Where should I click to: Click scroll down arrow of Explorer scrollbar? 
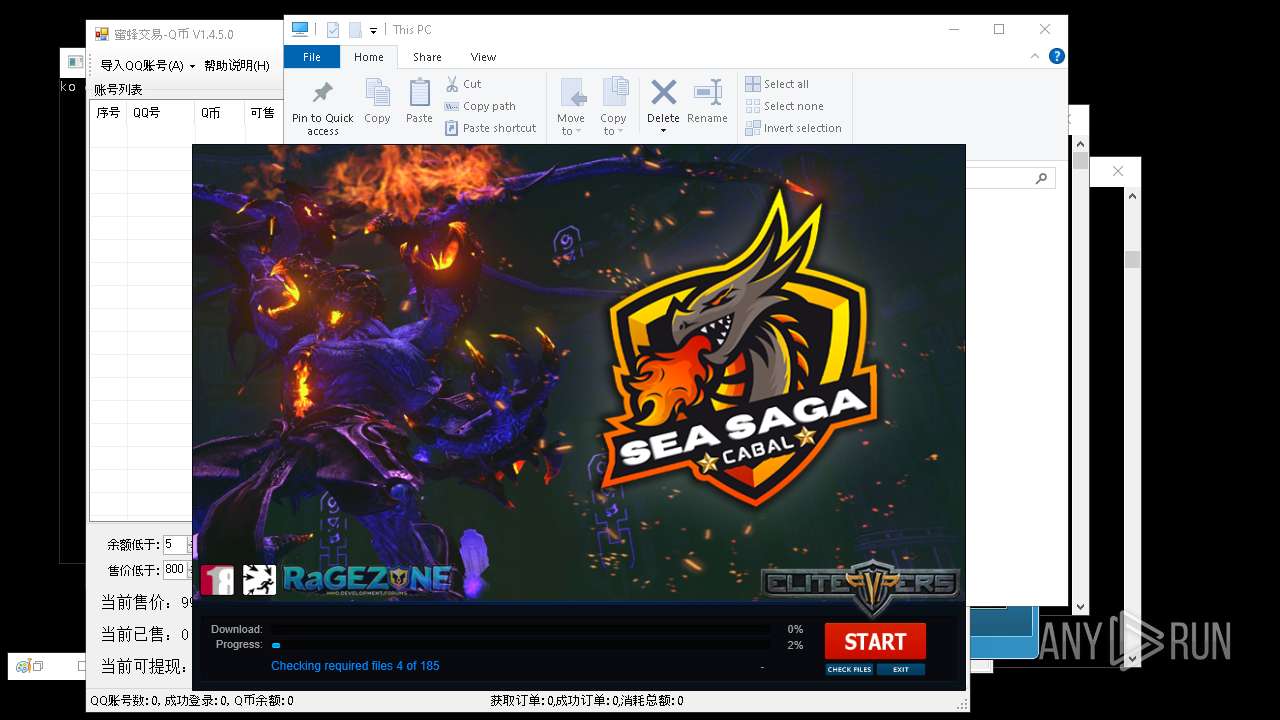coord(1080,606)
